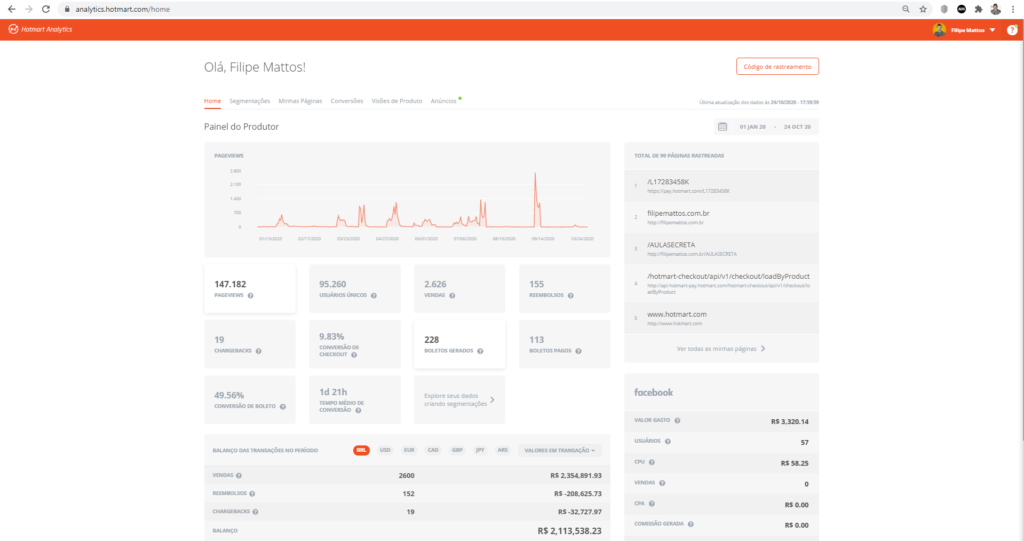Click help icon next to CPA
This screenshot has width=1024, height=541.
click(652, 503)
